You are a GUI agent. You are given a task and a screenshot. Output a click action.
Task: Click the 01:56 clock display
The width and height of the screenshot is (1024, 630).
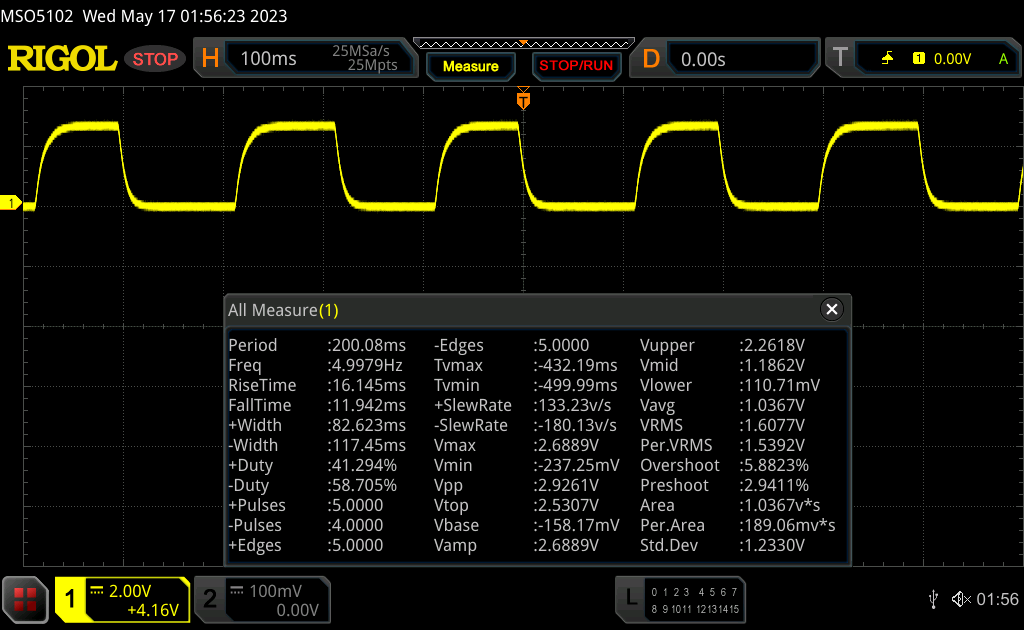[x=997, y=599]
